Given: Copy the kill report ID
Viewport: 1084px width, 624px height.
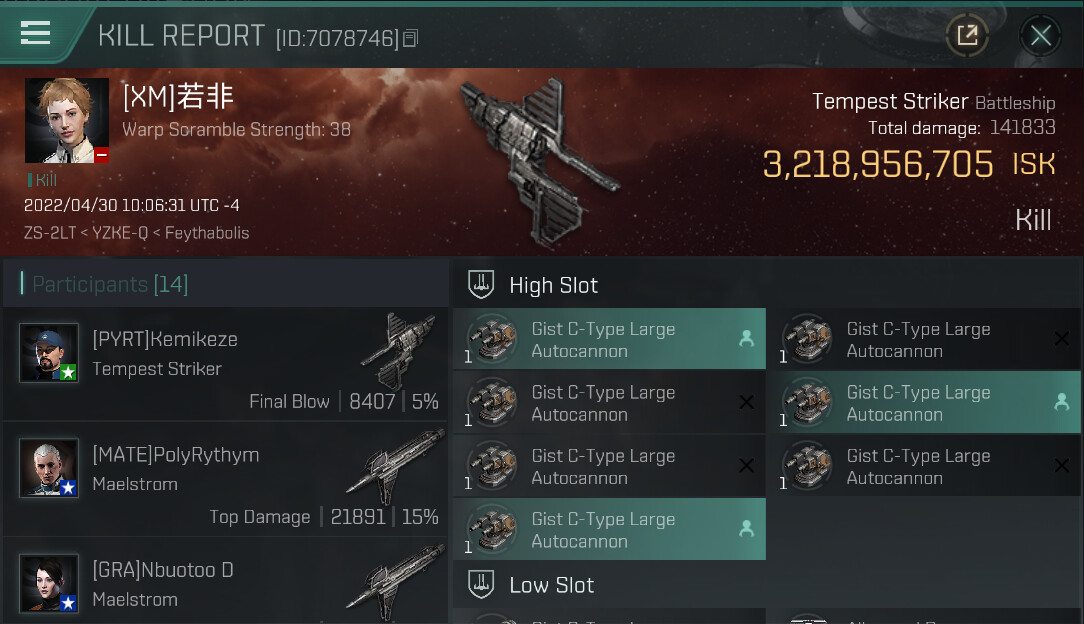Looking at the screenshot, I should coord(410,39).
